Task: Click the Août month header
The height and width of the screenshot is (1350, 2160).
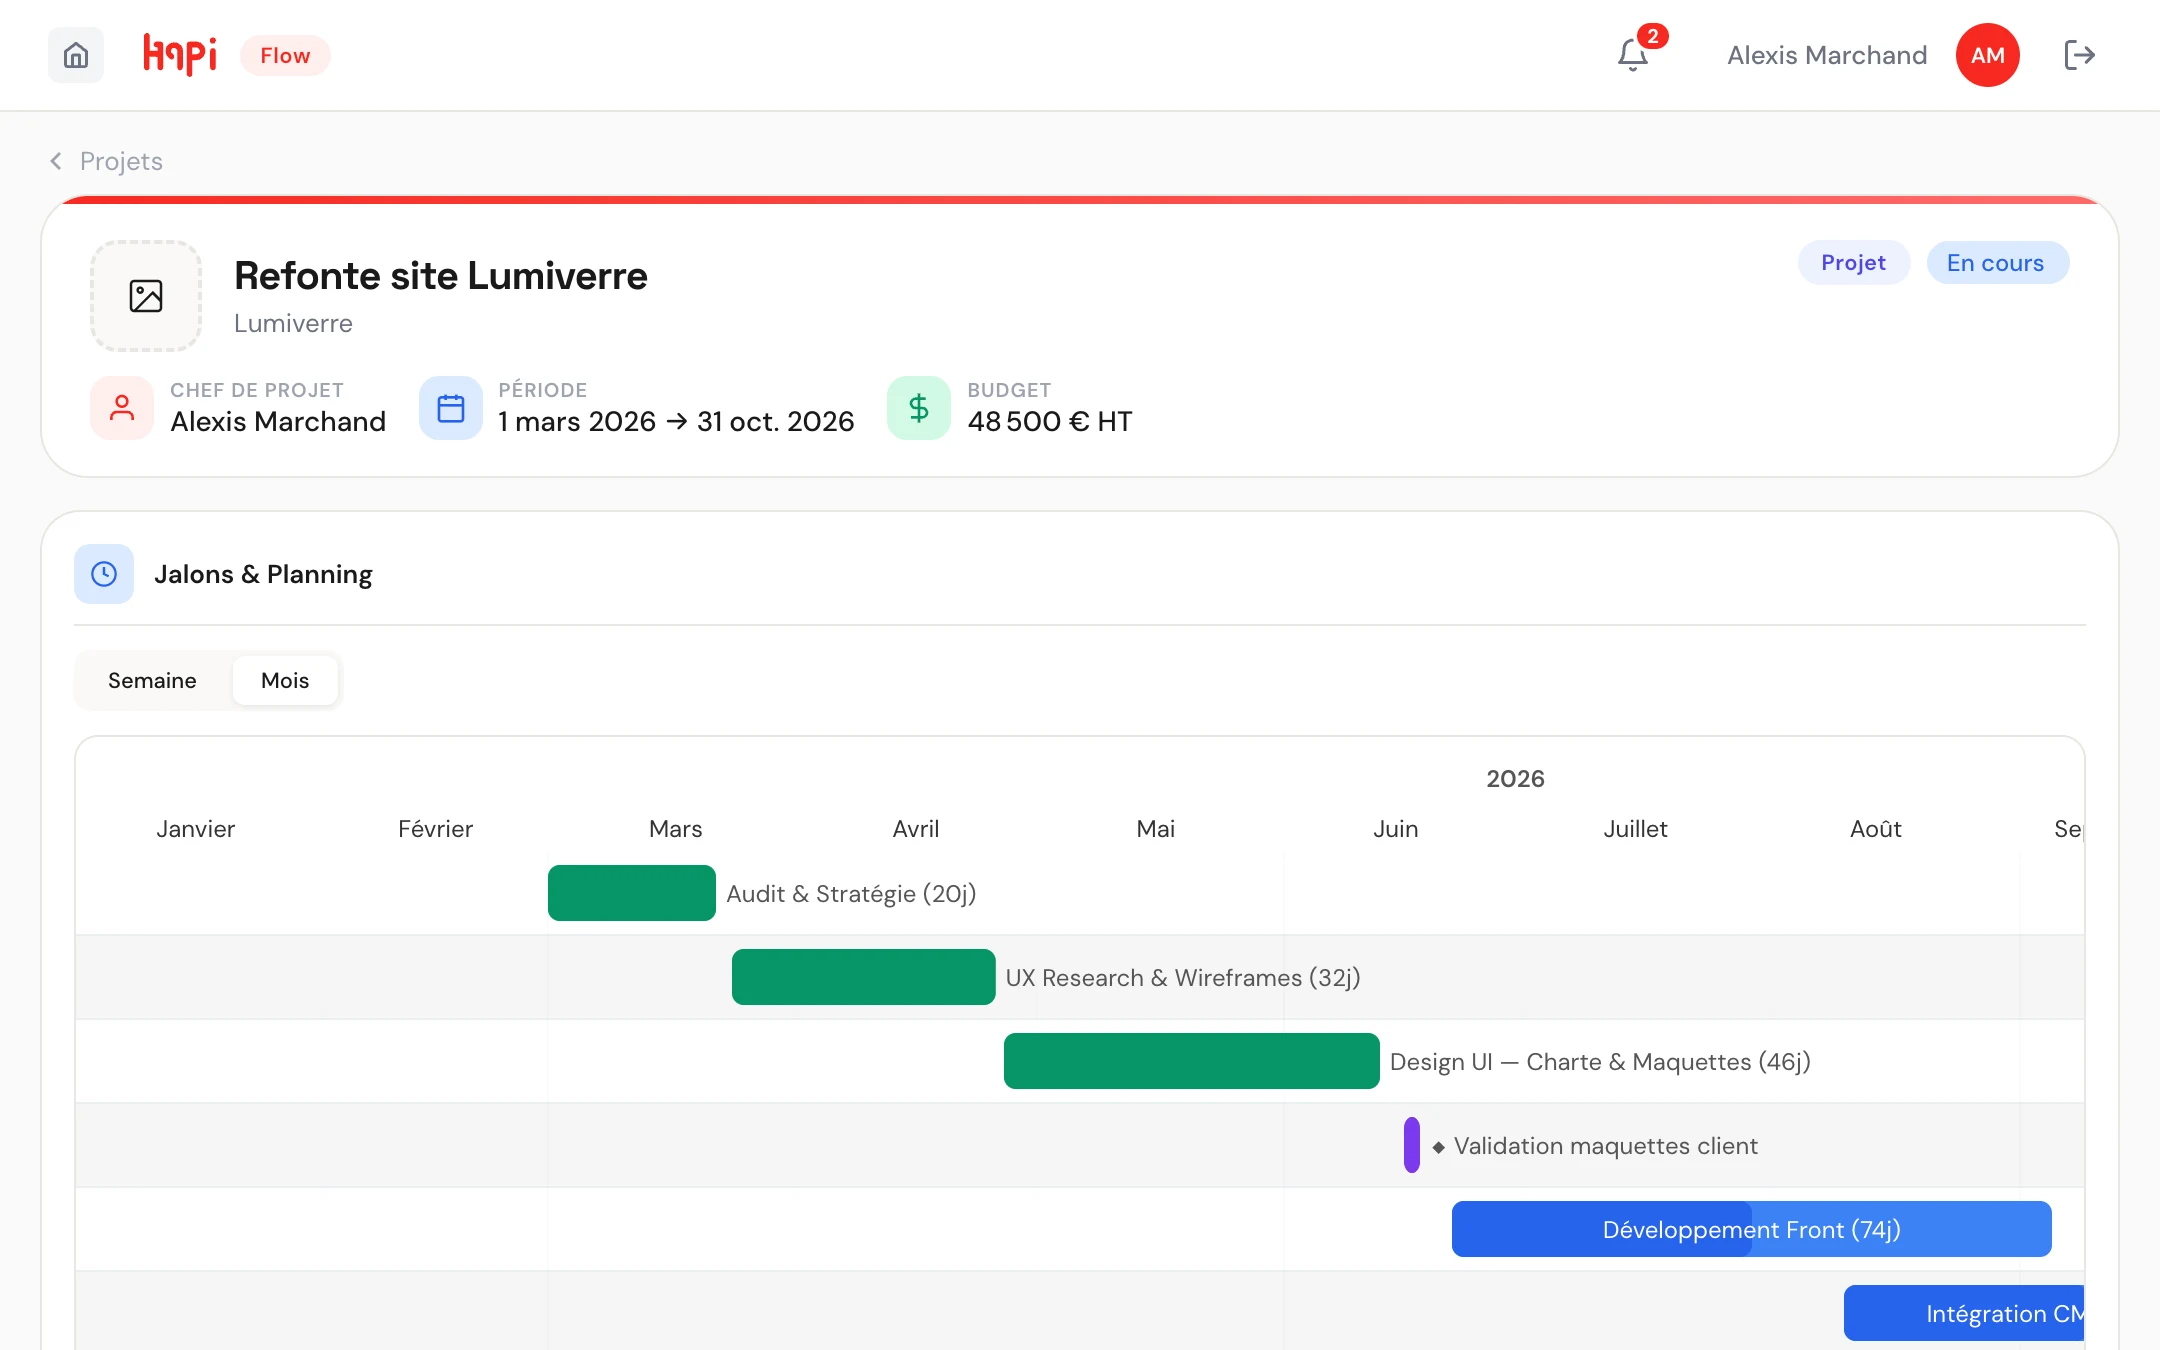Action: coord(1876,828)
